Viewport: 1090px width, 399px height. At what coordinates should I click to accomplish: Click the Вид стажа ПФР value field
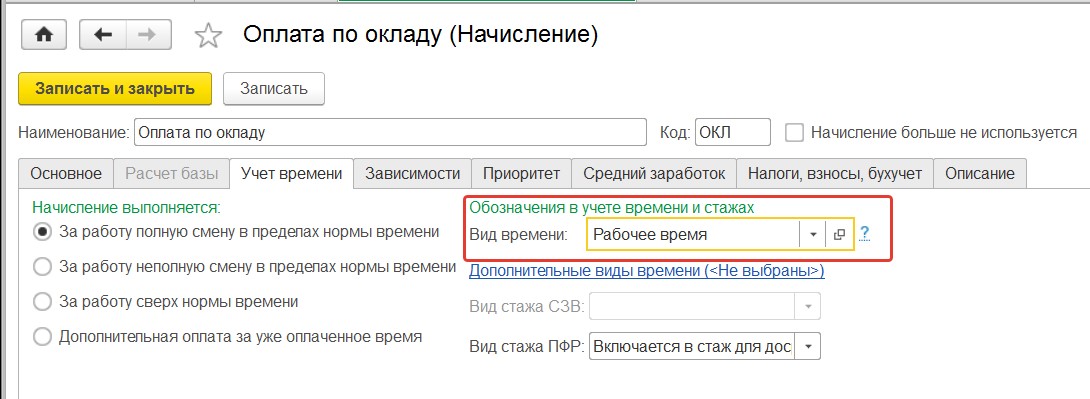(x=692, y=346)
